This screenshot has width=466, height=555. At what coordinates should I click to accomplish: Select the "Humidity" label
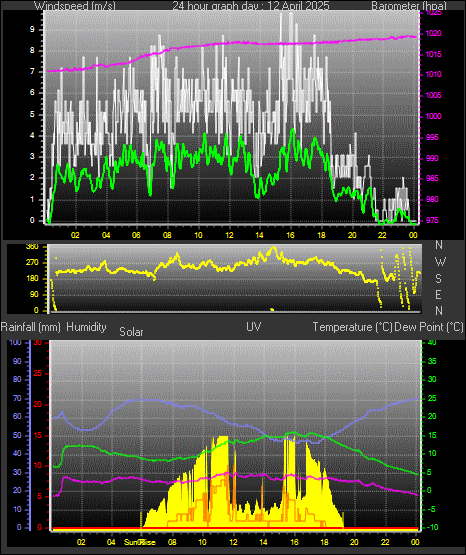pyautogui.click(x=86, y=327)
